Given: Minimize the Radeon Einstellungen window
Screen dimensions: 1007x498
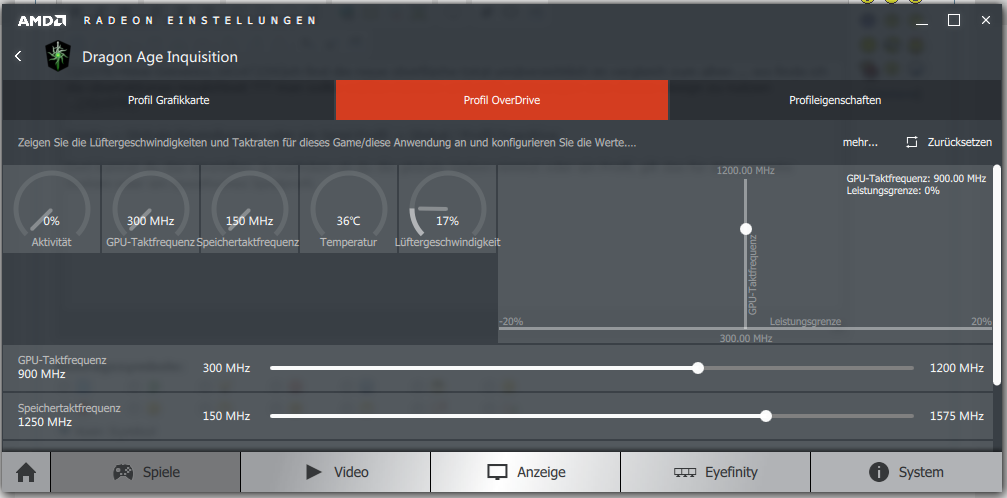Looking at the screenshot, I should click(922, 22).
